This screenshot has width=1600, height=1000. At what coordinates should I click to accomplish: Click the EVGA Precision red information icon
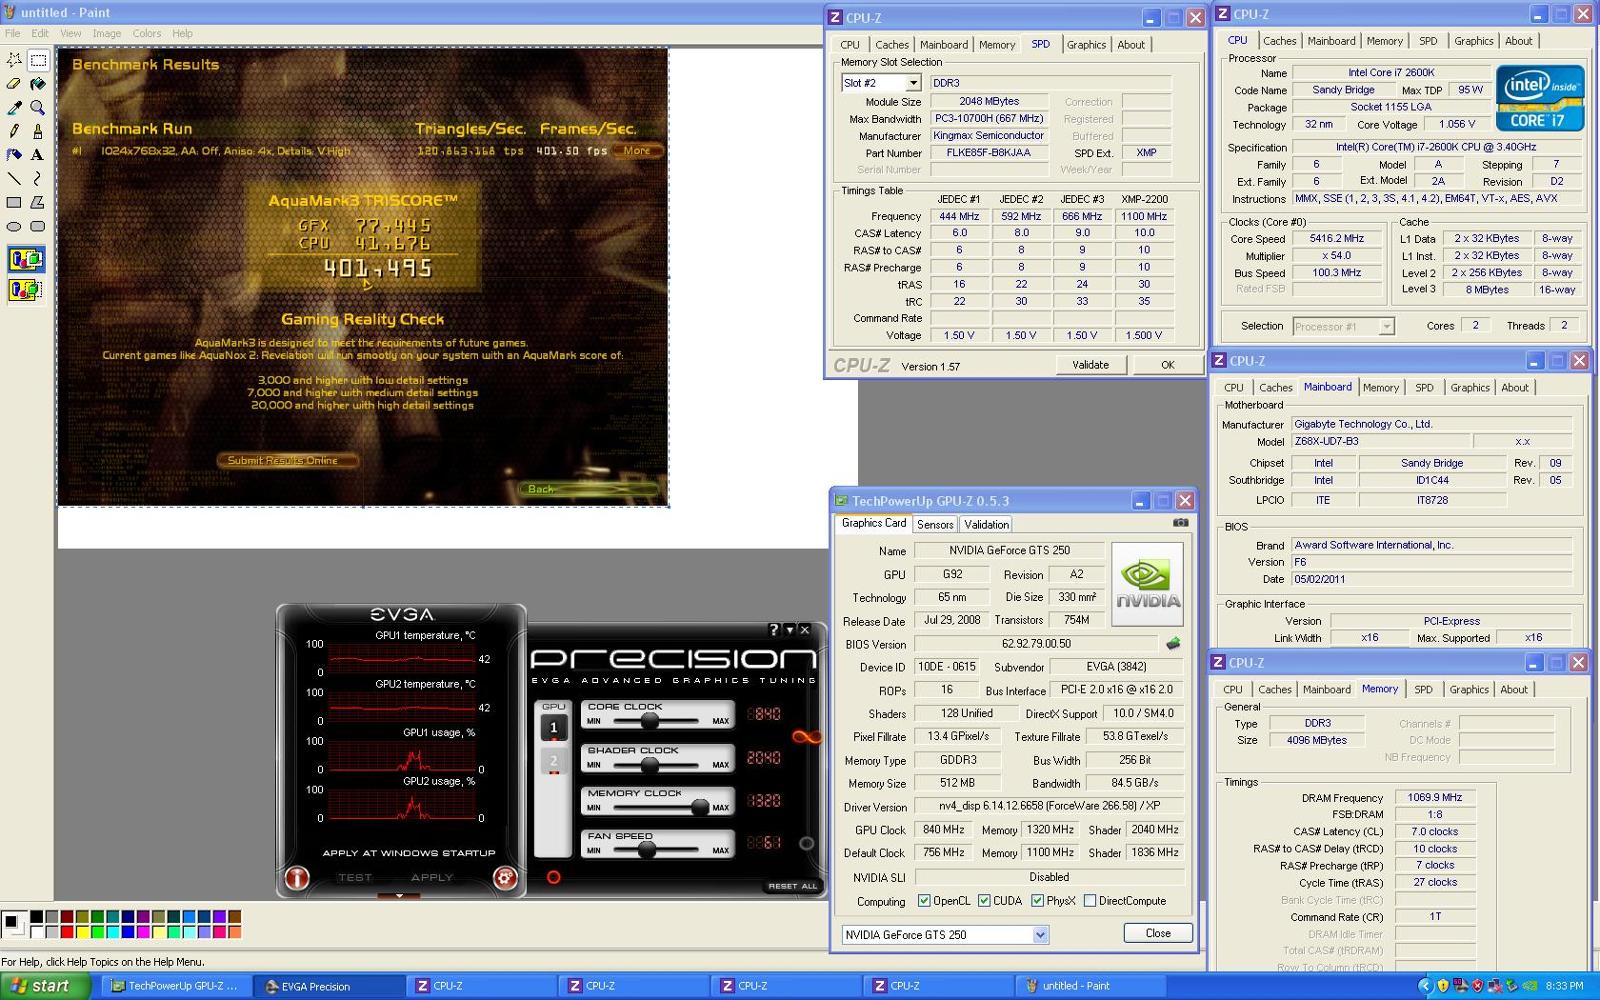click(x=297, y=877)
